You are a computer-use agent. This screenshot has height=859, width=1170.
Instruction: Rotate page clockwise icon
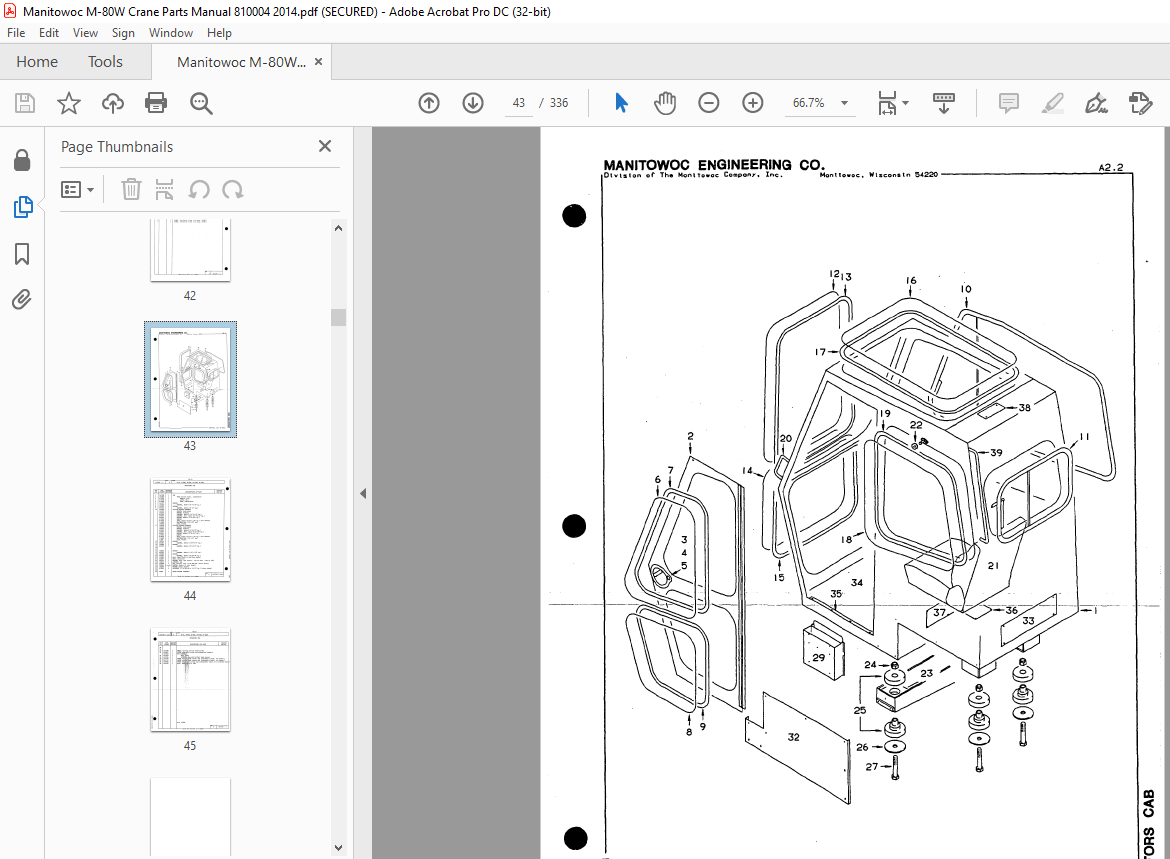[233, 190]
